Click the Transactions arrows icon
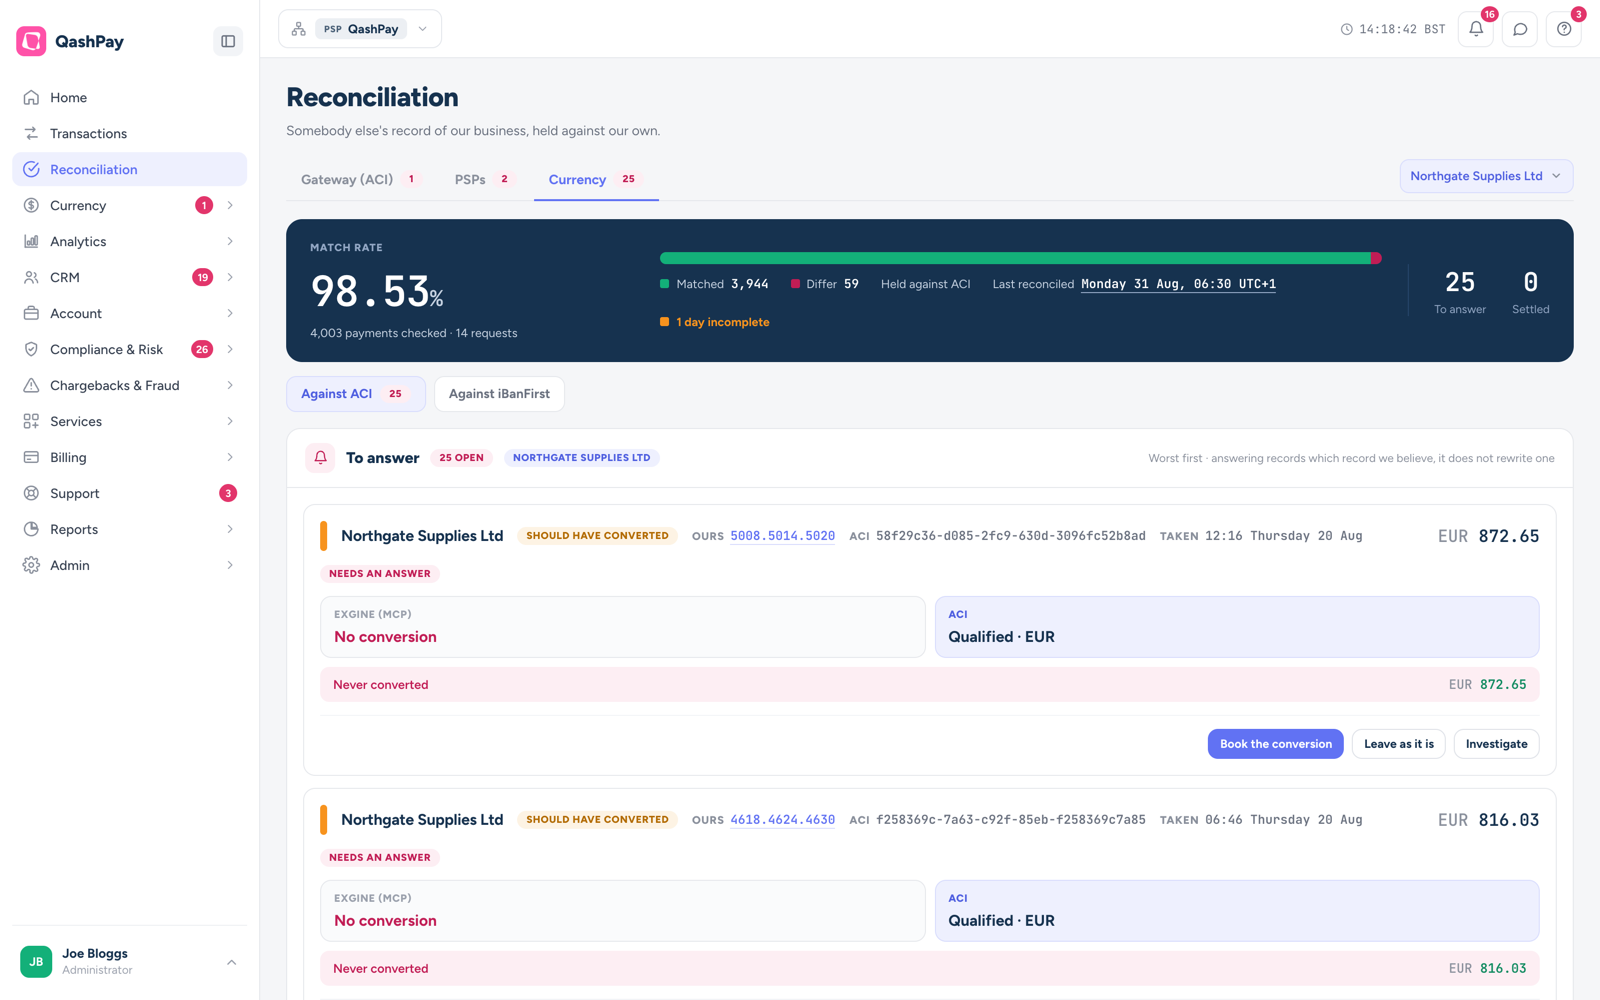This screenshot has height=1000, width=1600. (x=31, y=133)
